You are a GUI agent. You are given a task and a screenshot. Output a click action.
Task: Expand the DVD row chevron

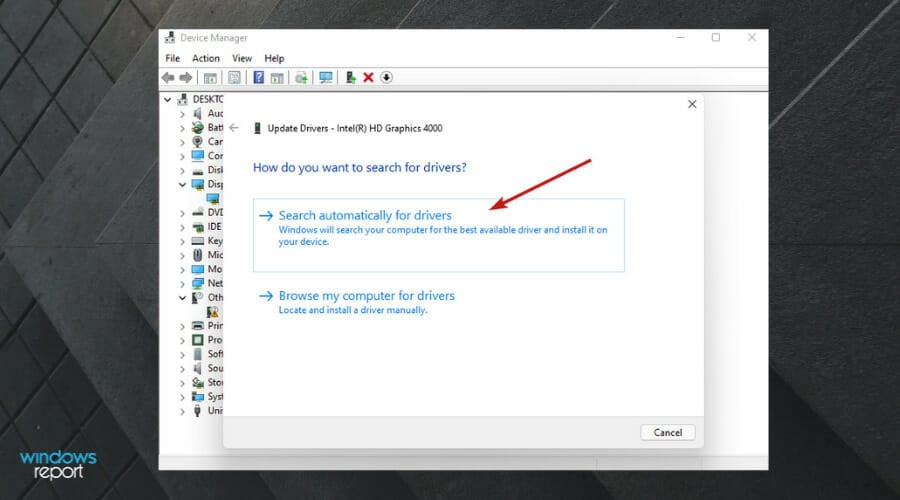[x=183, y=213]
